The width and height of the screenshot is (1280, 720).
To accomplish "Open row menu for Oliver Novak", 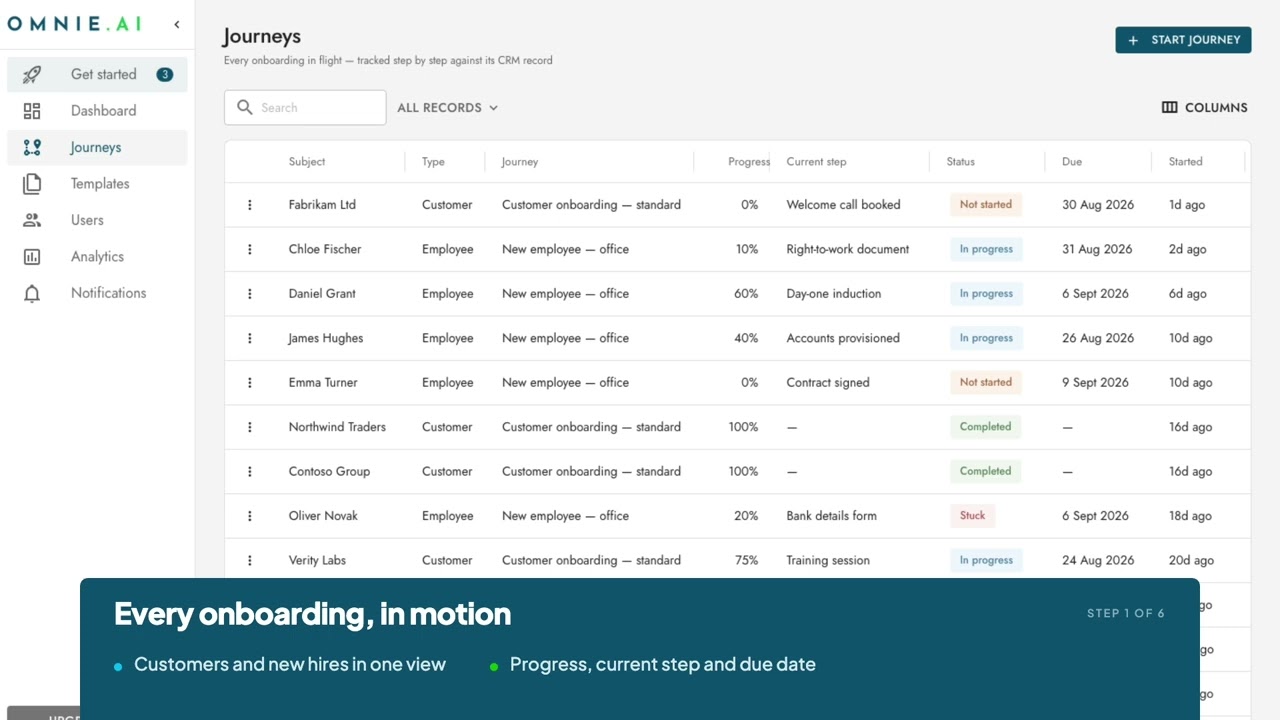I will coord(250,516).
